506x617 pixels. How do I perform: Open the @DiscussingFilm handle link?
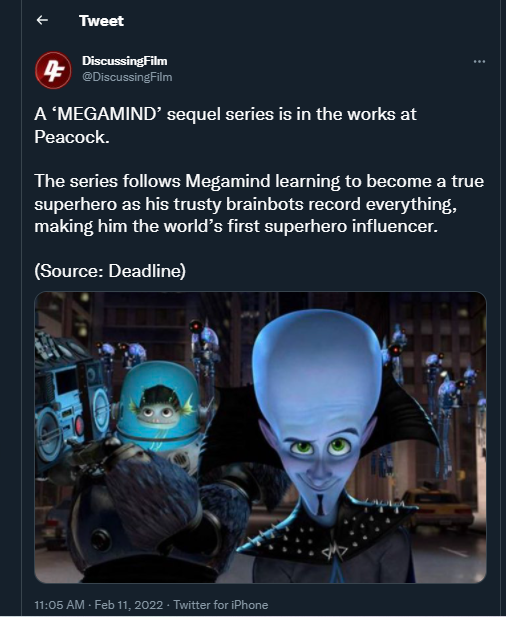(127, 77)
